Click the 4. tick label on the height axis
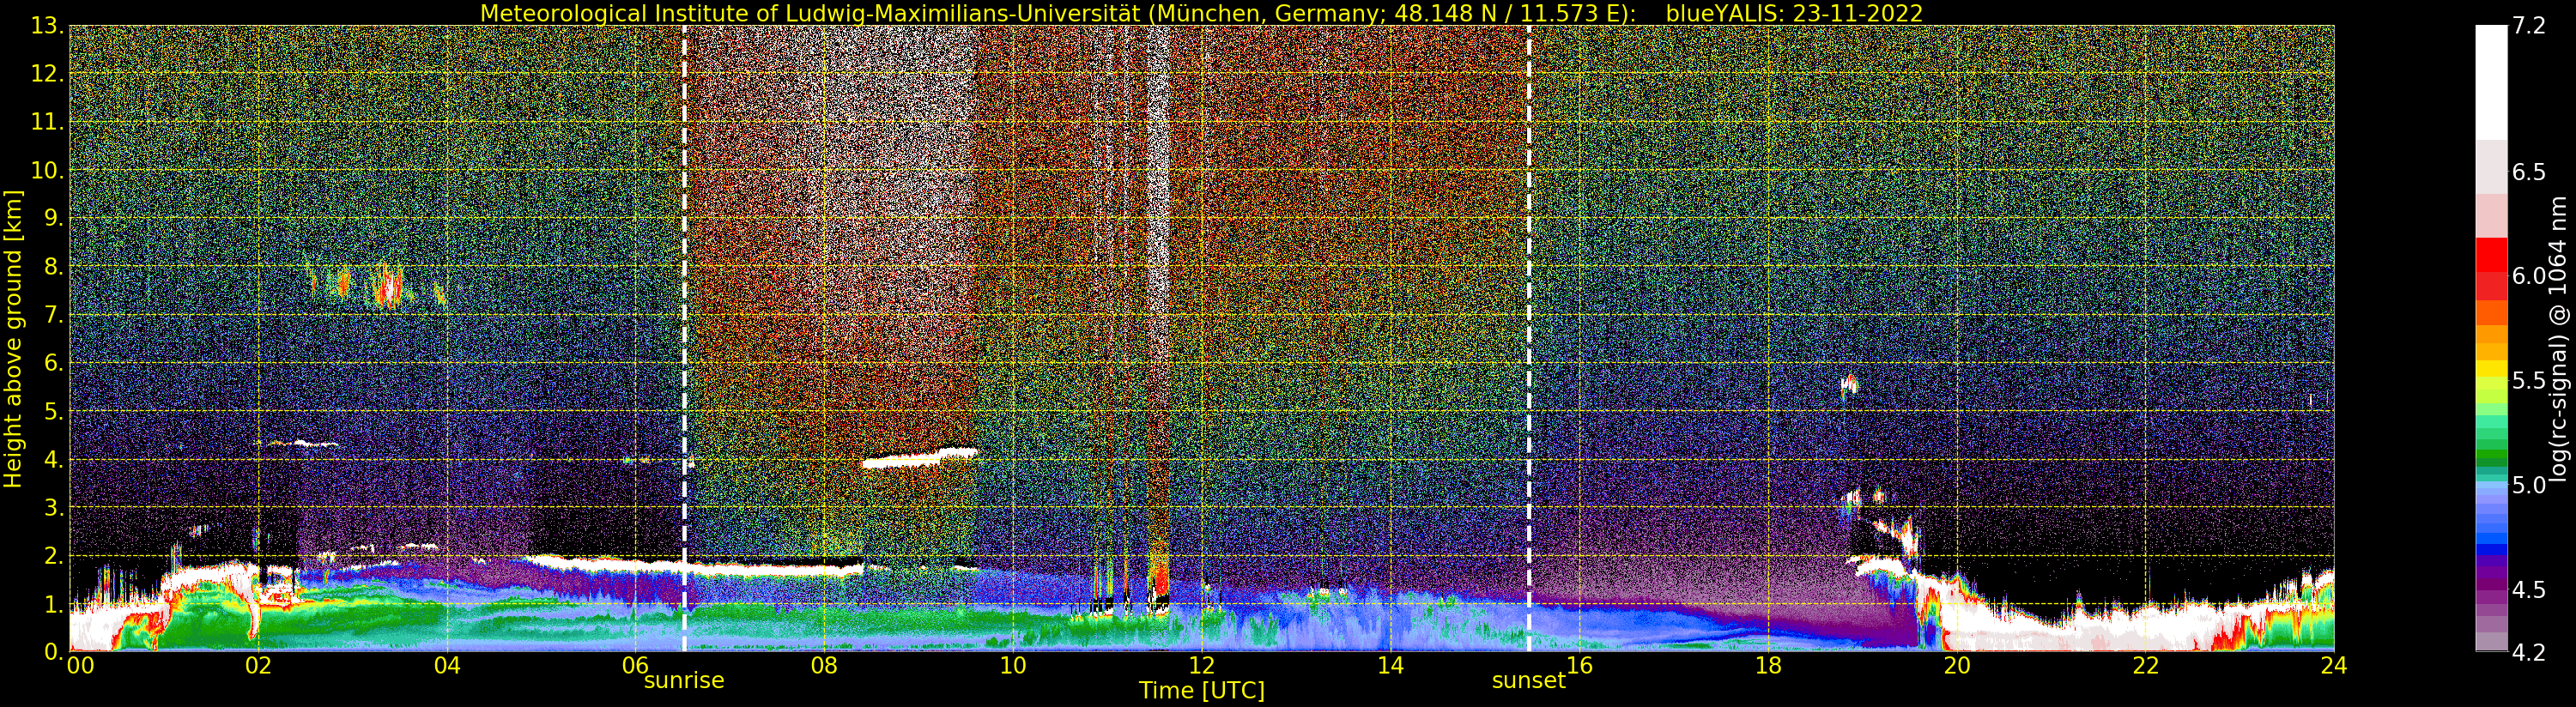This screenshot has height=707, width=2576. [x=54, y=459]
